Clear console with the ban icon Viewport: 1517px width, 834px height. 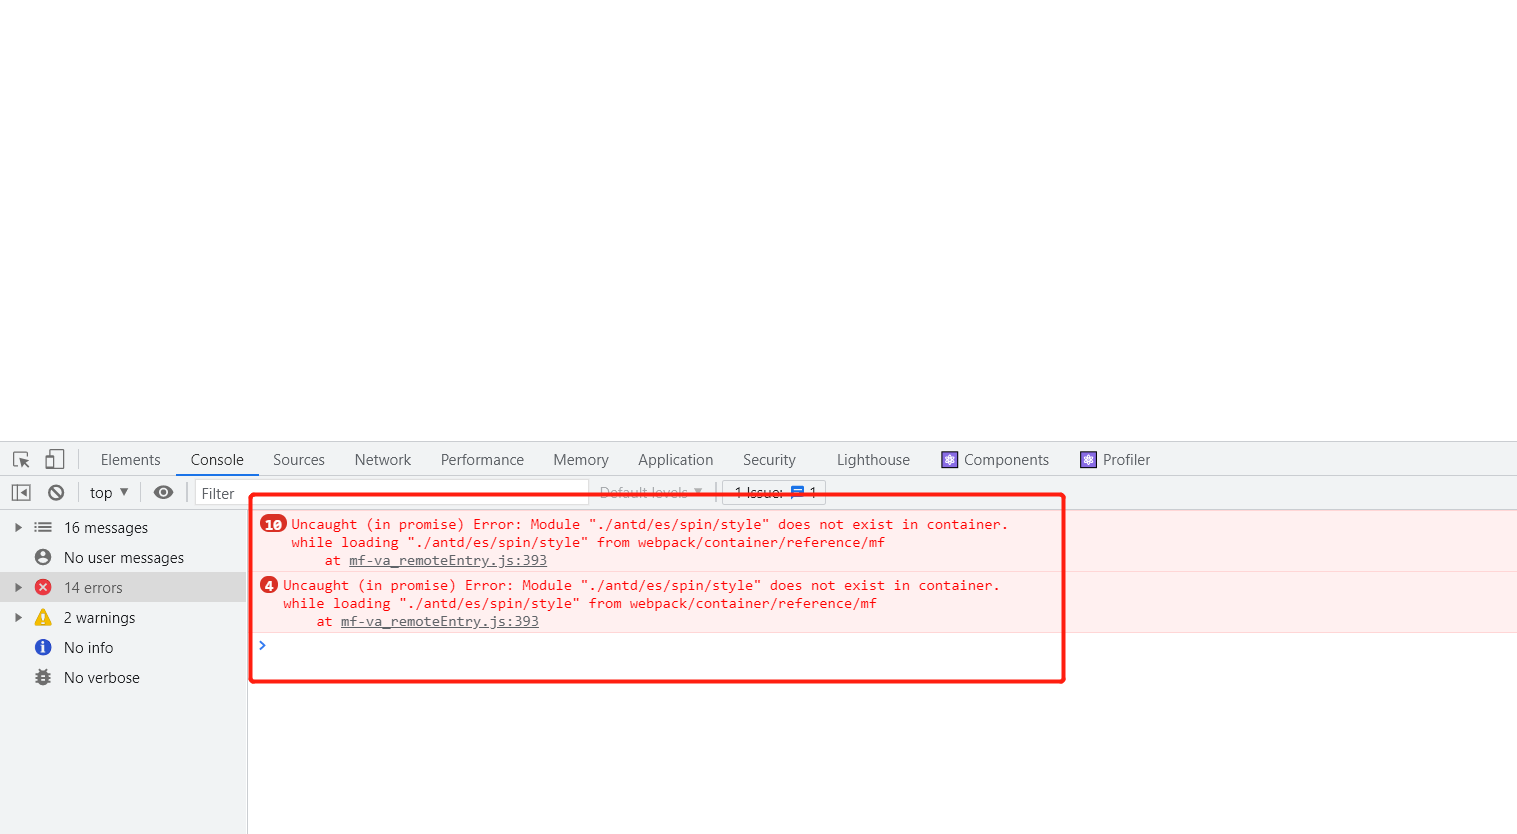coord(56,492)
